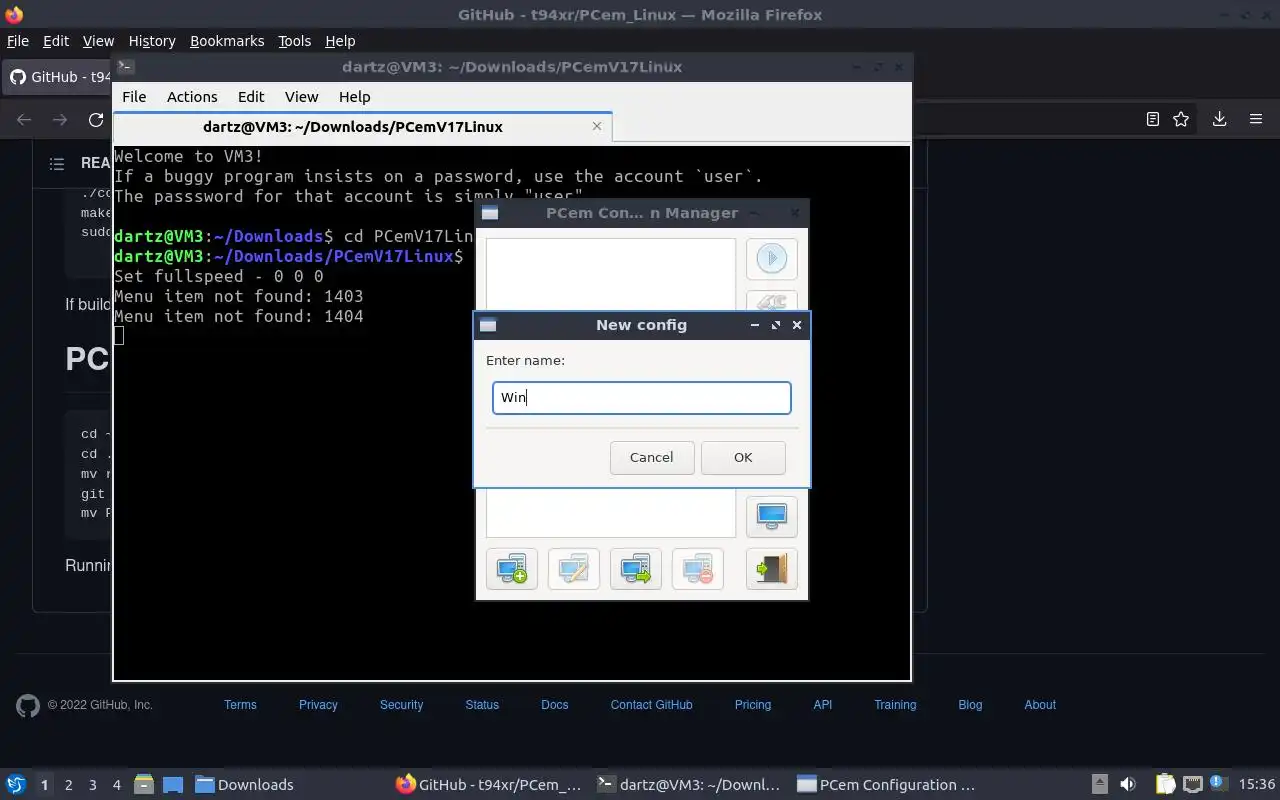Click PCem Configuration taskbar entry
Screen dimensions: 1280x800
coord(886,785)
